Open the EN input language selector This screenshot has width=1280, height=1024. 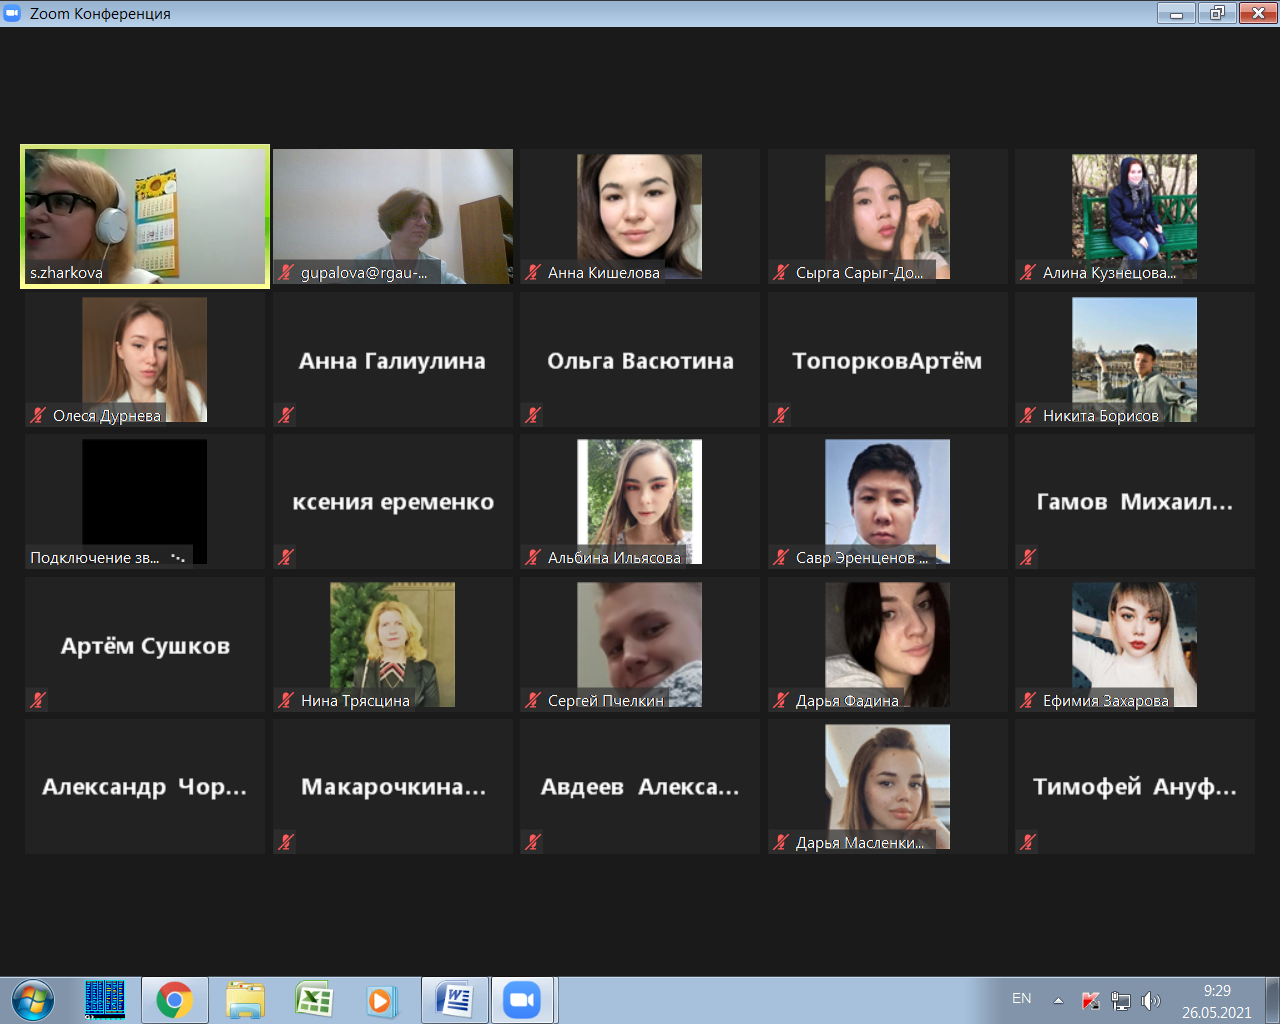pos(1021,998)
